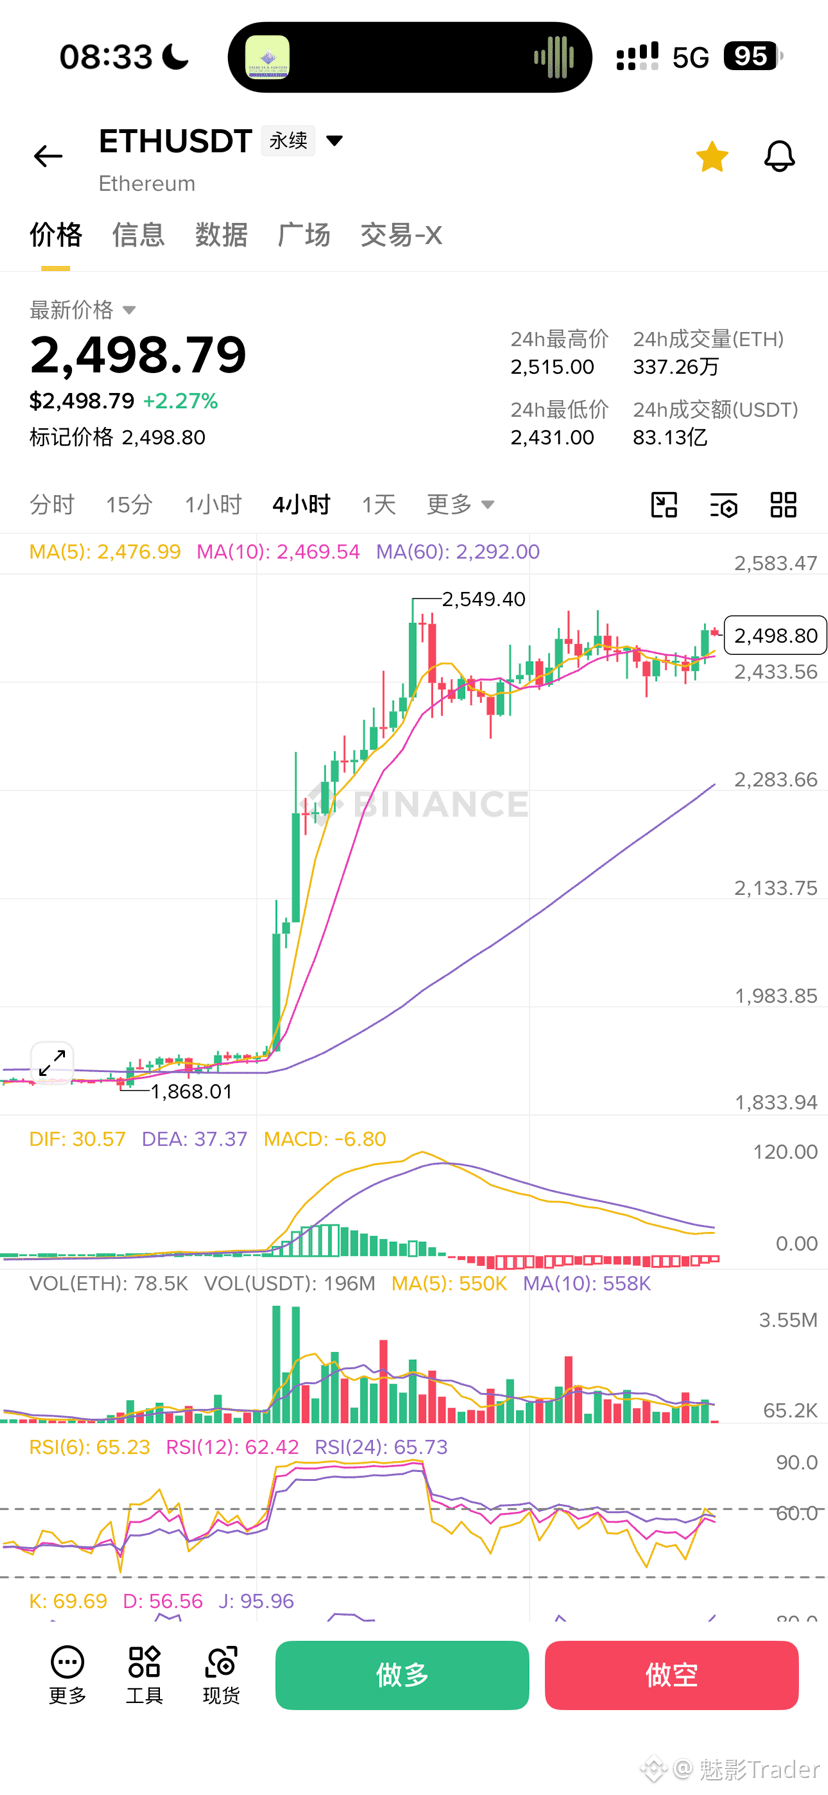The height and width of the screenshot is (1795, 828).
Task: Switch to the 数据 tab
Action: (x=221, y=235)
